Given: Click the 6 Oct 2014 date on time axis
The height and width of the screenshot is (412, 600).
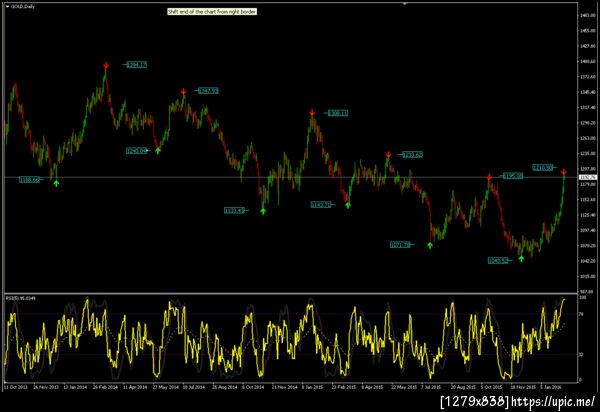Looking at the screenshot, I should coord(253,387).
